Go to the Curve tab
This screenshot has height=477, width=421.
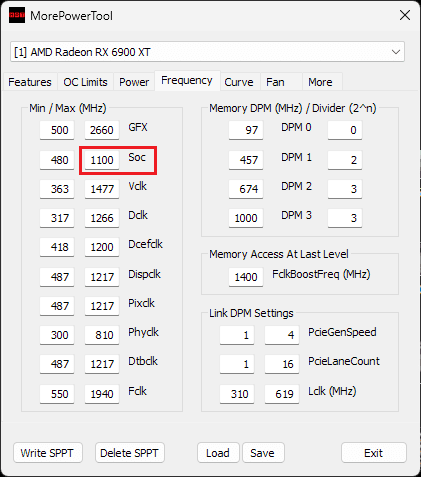239,82
